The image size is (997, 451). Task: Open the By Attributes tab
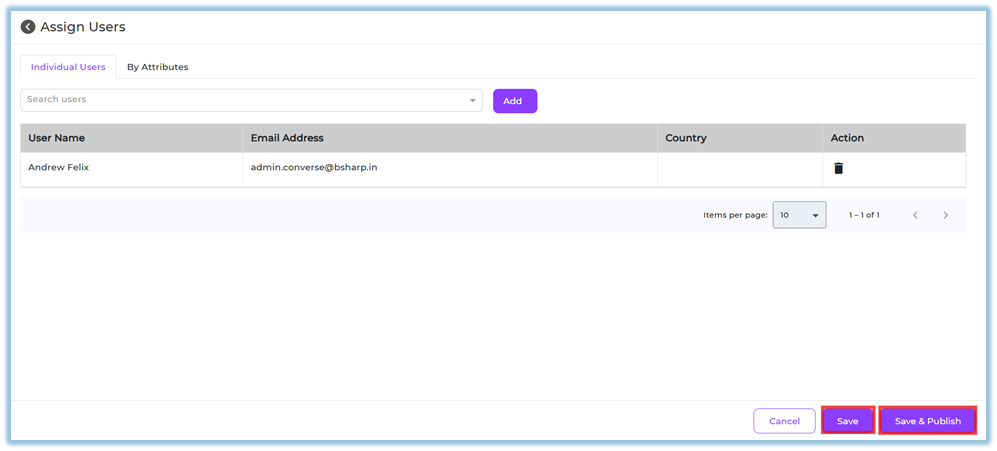pos(157,67)
